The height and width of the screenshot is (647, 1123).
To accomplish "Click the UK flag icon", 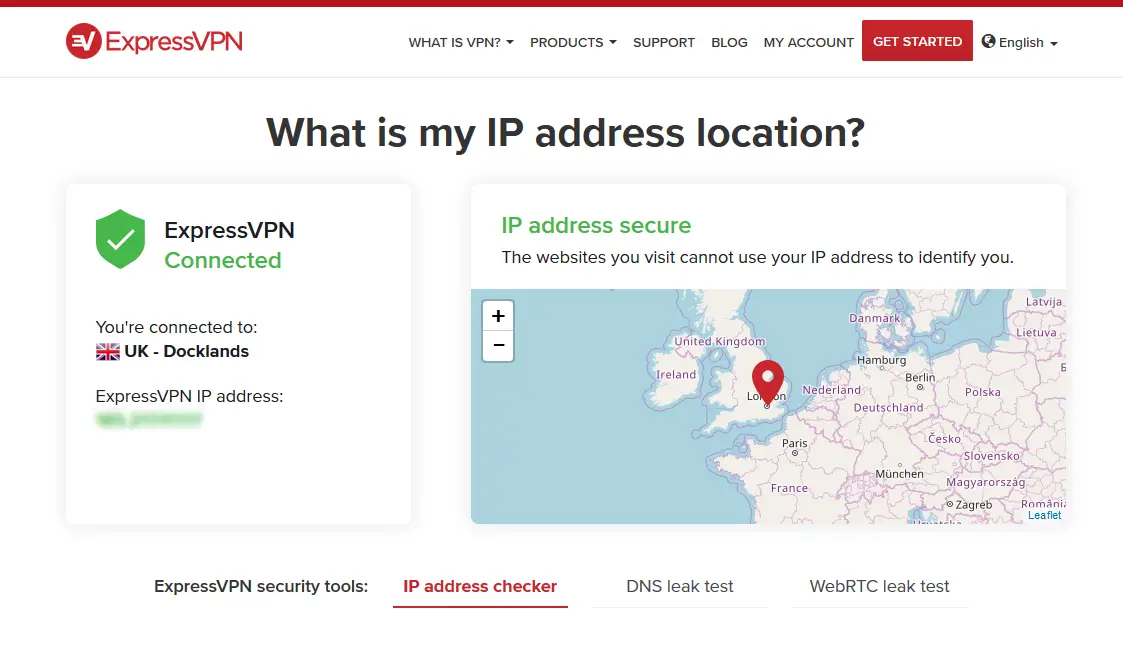I will coord(107,352).
